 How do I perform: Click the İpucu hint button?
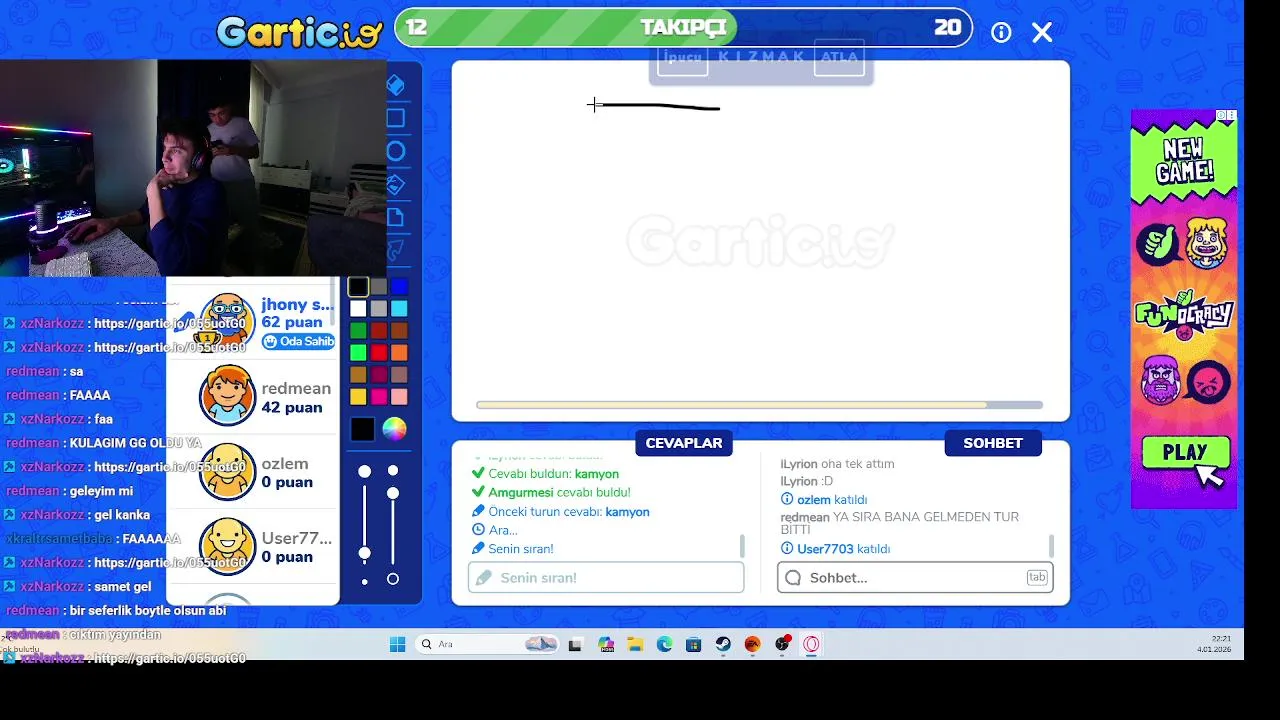[x=683, y=57]
